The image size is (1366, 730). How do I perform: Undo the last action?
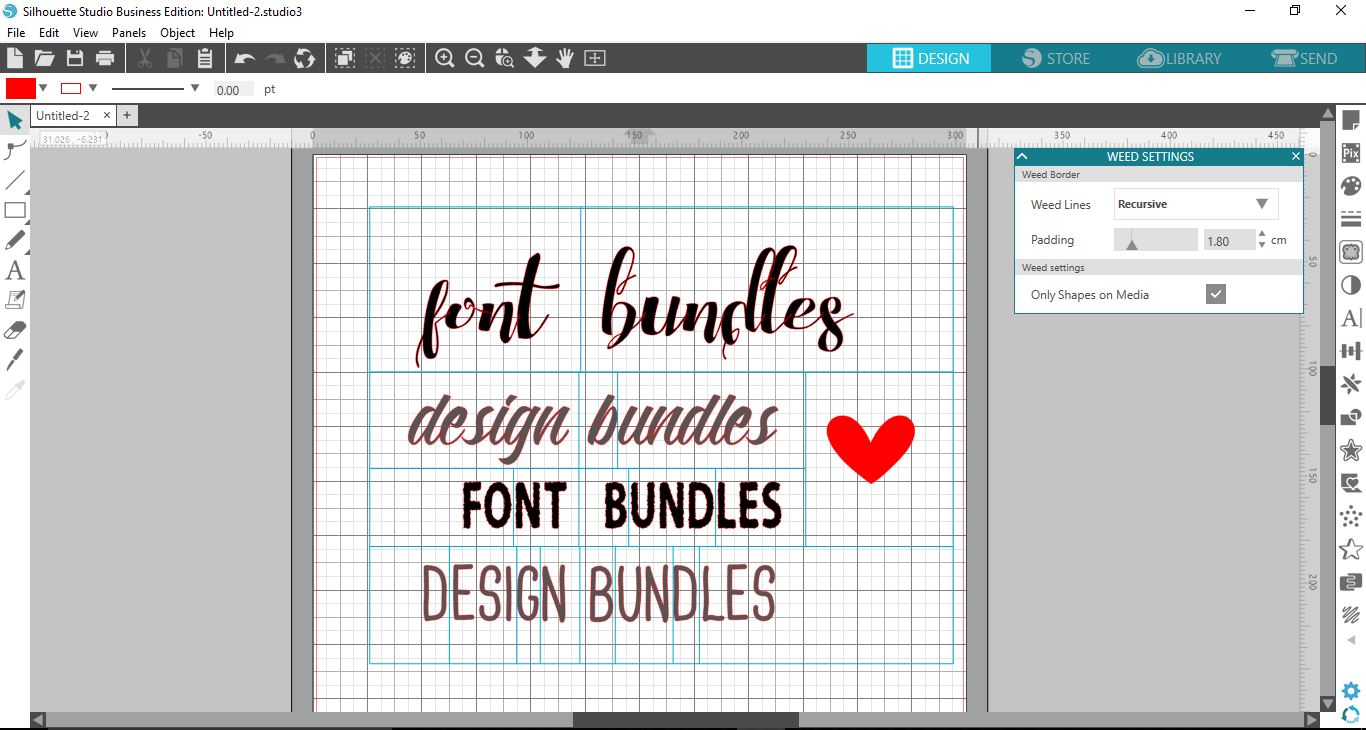[244, 58]
